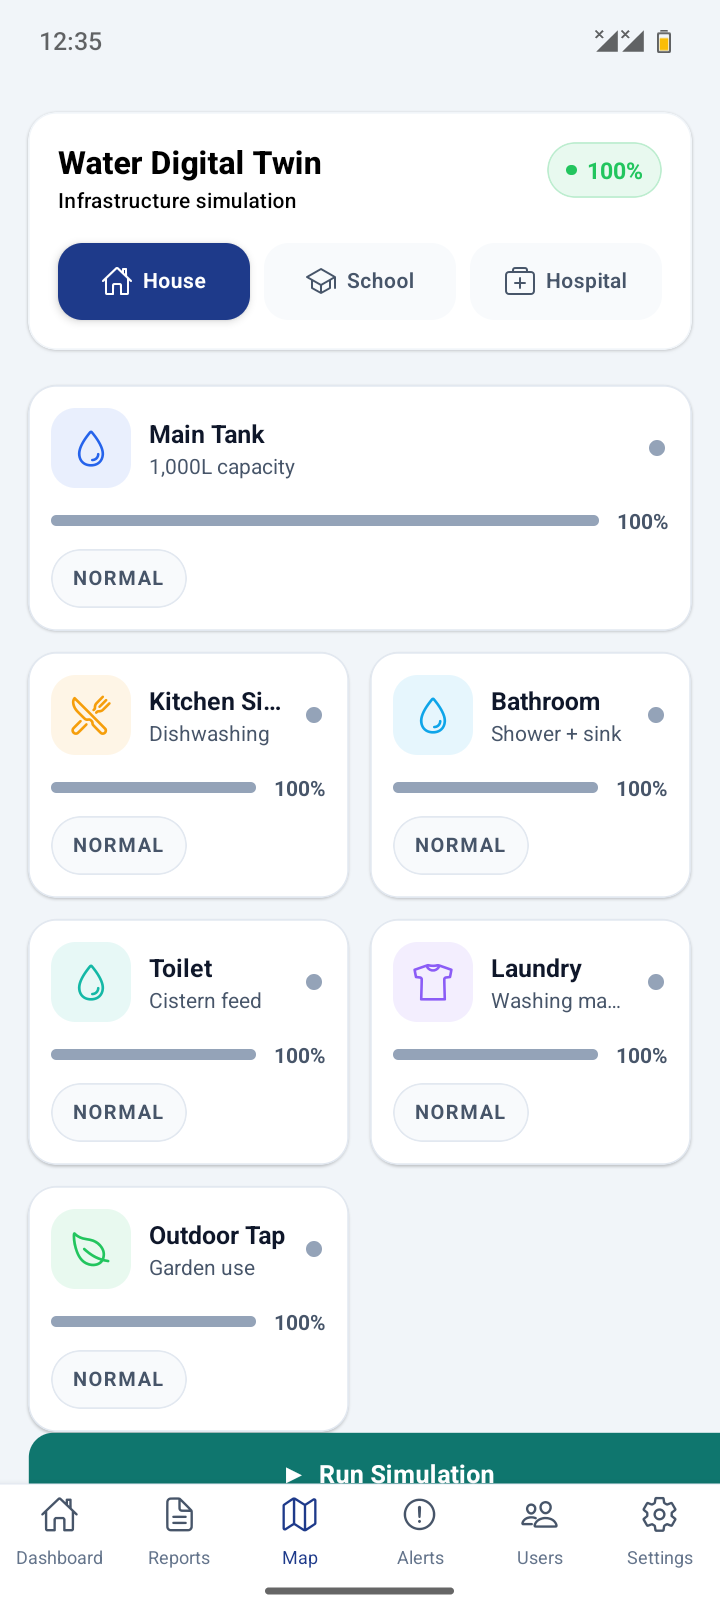Tap the Main Tank level progress bar
Image resolution: width=720 pixels, height=1612 pixels.
[x=325, y=521]
